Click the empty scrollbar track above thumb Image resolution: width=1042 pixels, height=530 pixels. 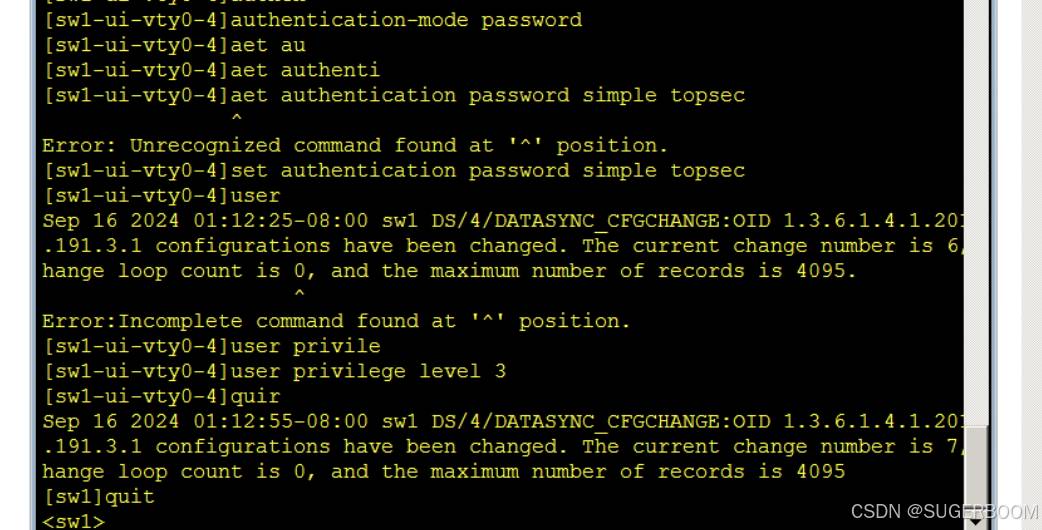(976, 213)
